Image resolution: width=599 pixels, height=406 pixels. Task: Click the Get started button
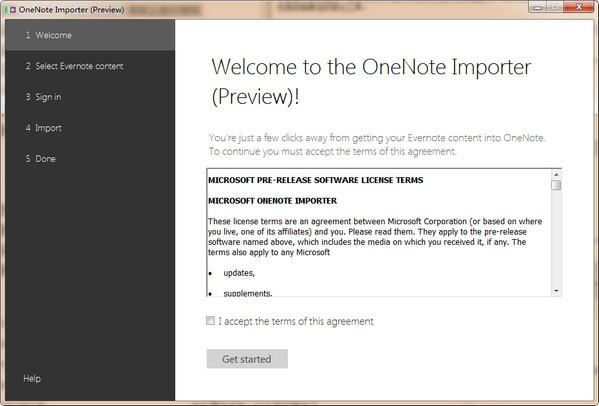pos(247,359)
